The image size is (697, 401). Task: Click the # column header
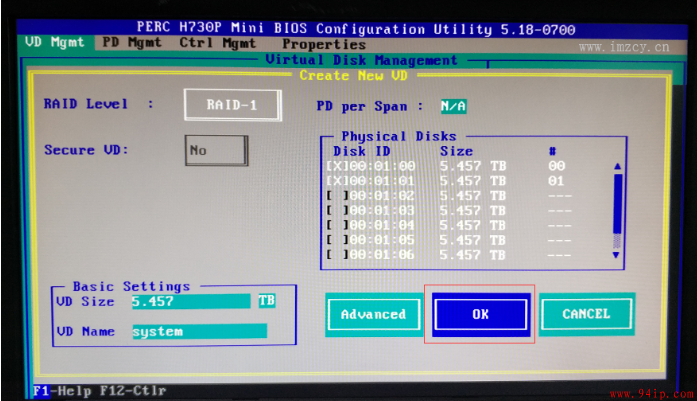tap(553, 152)
